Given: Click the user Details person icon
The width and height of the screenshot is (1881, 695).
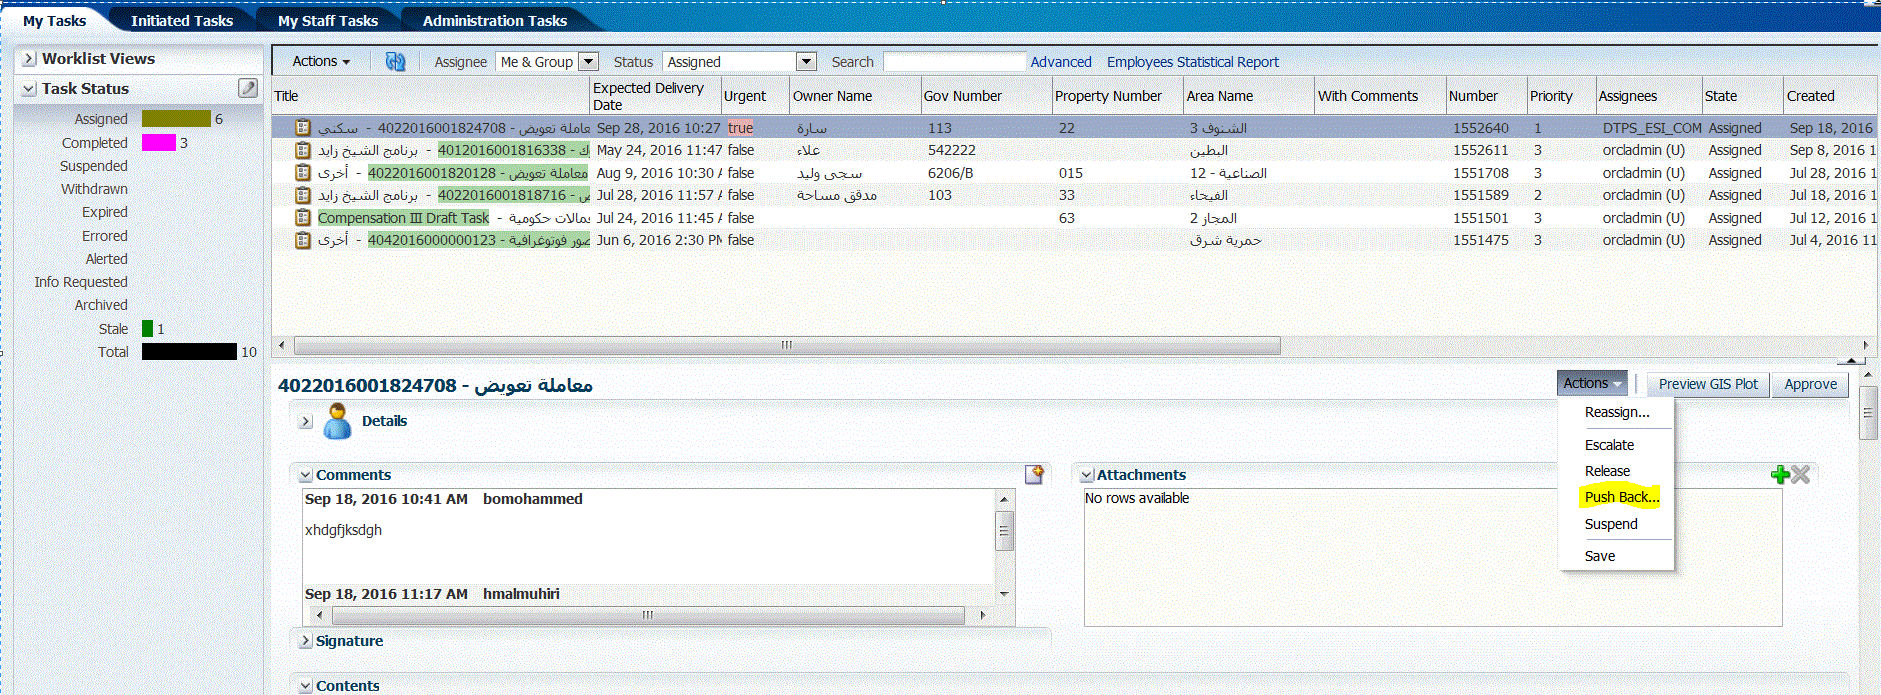Looking at the screenshot, I should coord(338,422).
